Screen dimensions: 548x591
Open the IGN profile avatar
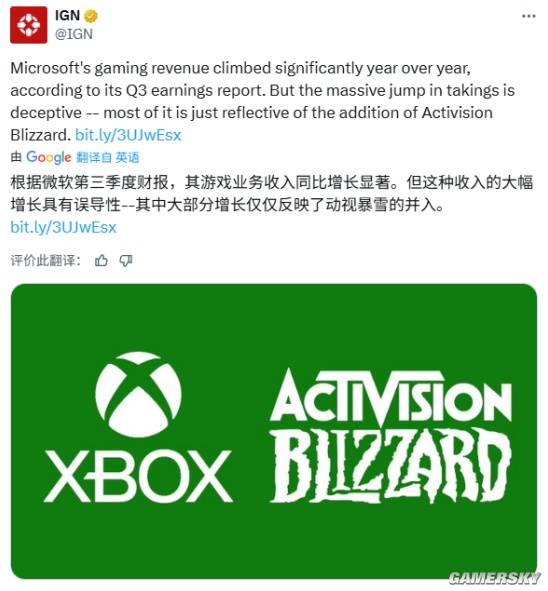(x=29, y=25)
